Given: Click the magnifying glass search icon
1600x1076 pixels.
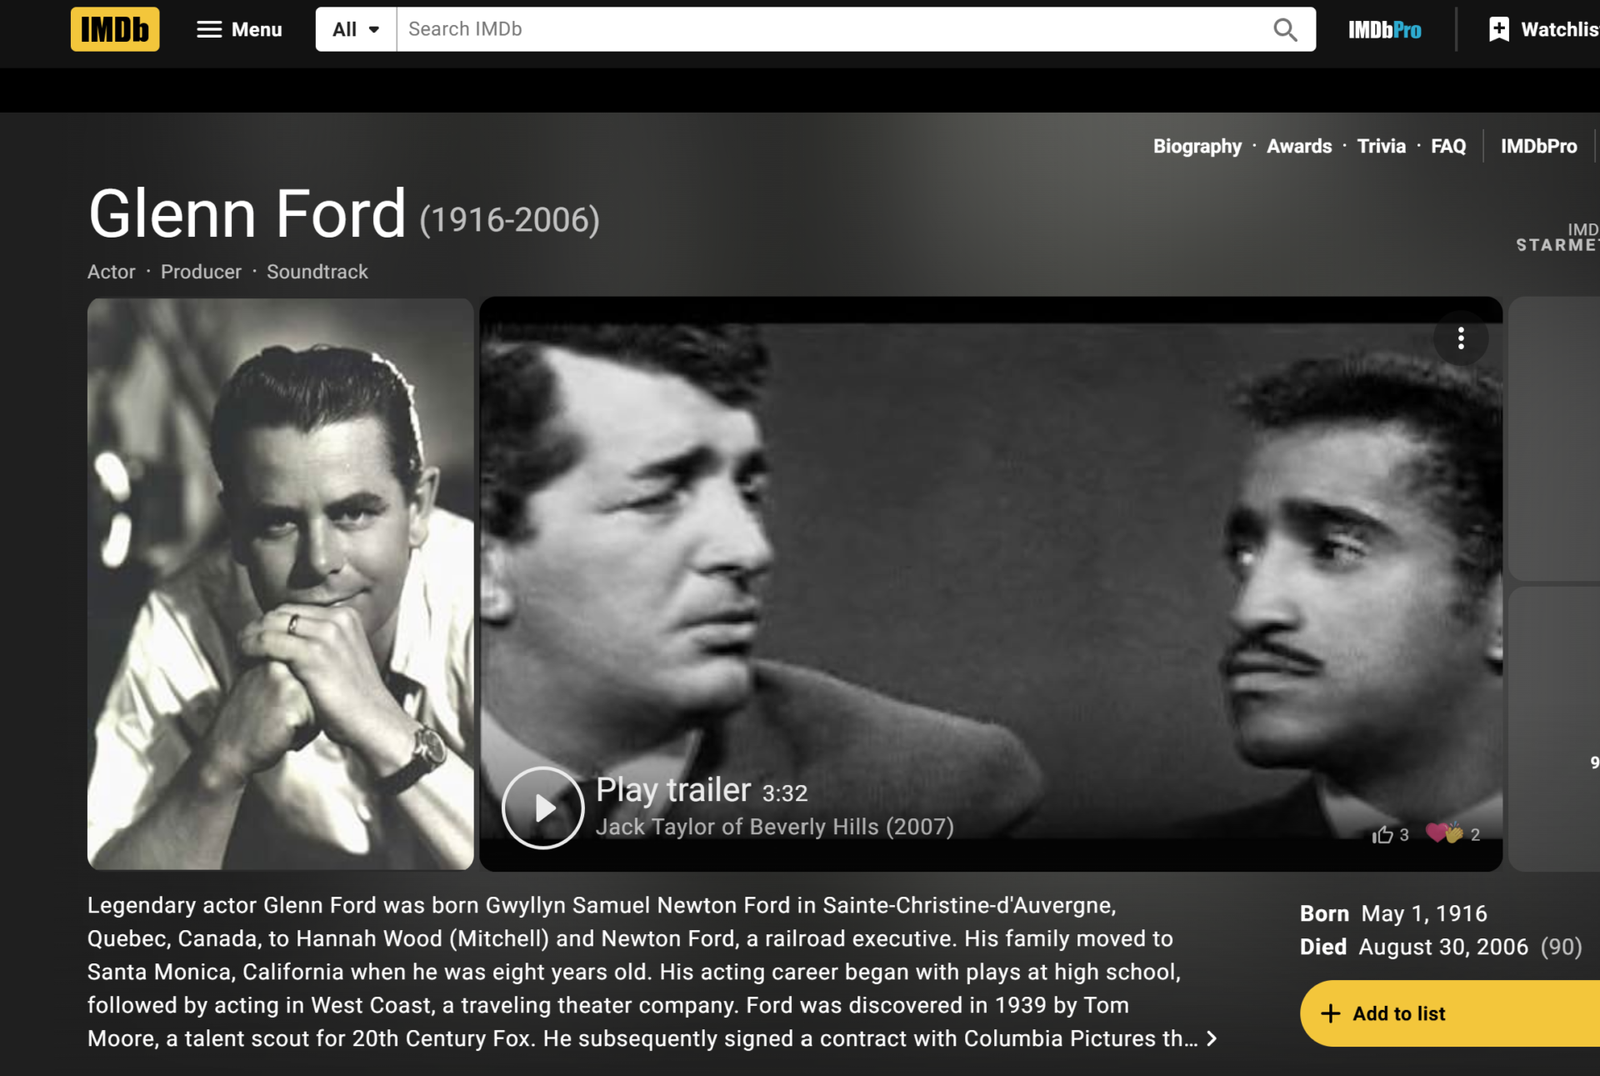Looking at the screenshot, I should (x=1285, y=30).
